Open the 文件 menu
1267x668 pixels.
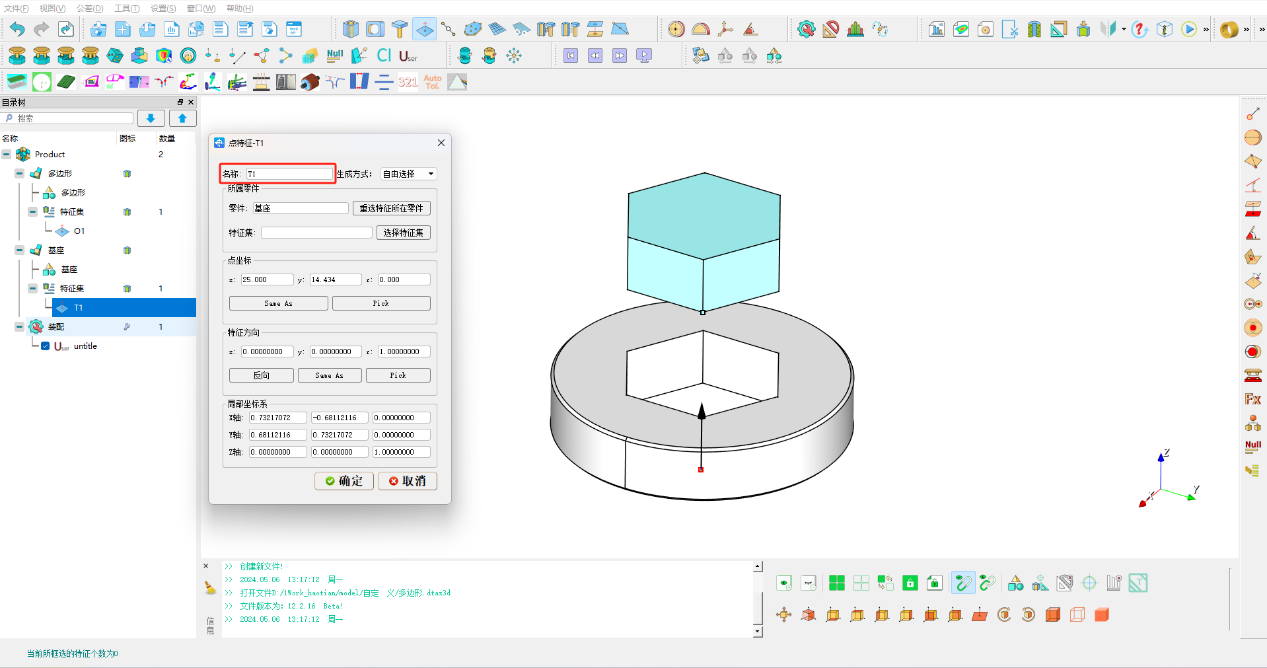[14, 7]
